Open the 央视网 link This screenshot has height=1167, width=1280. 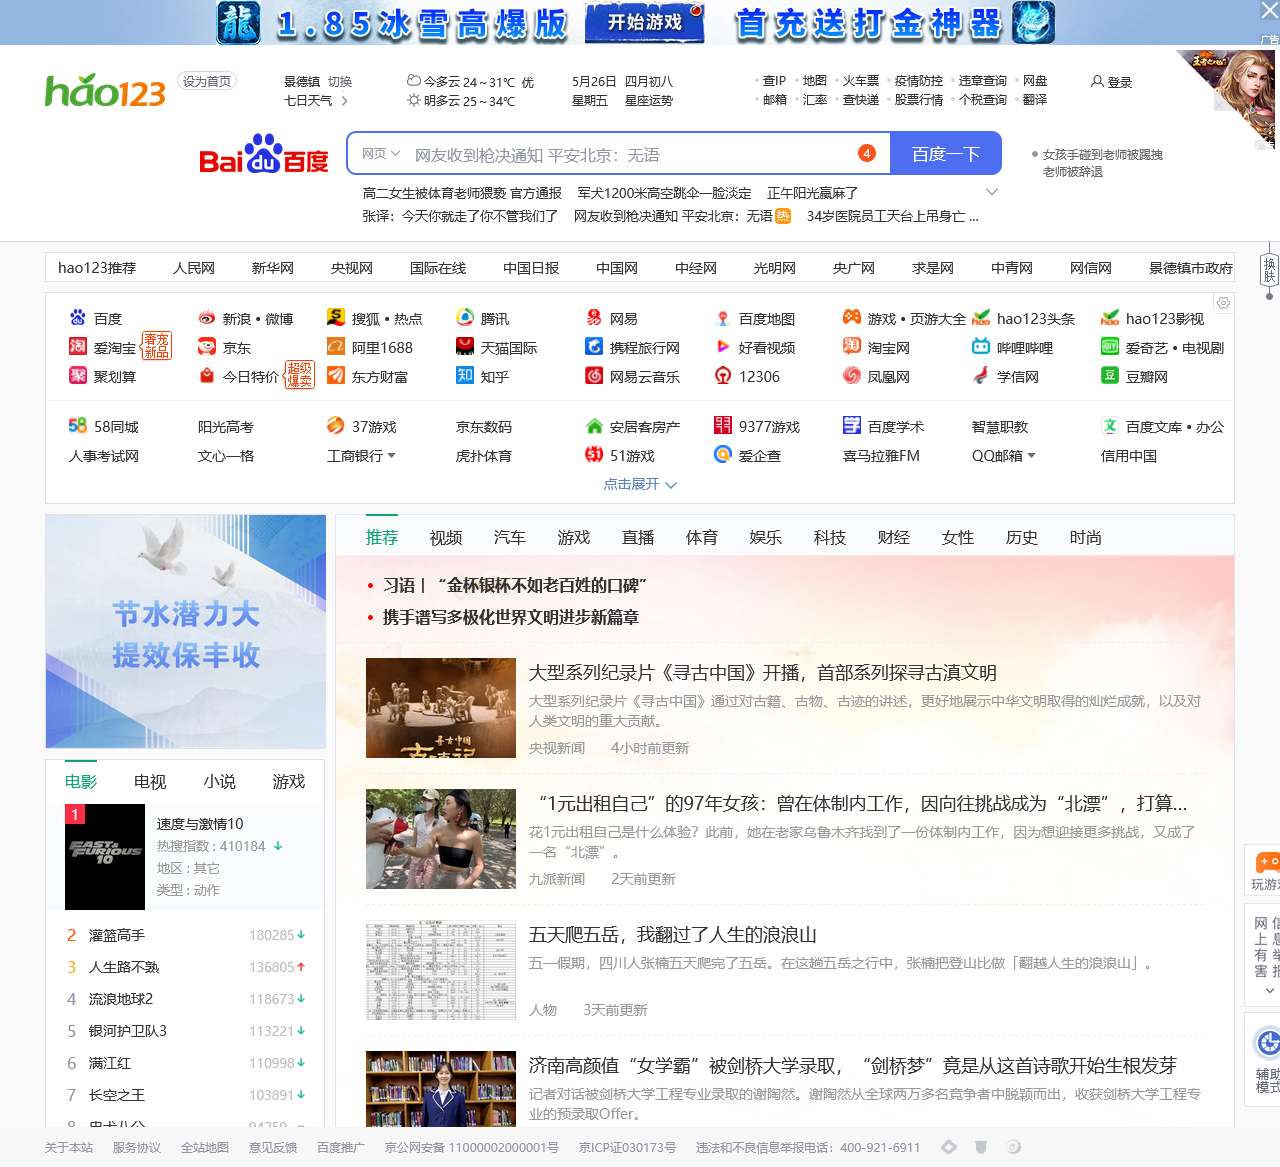pos(352,268)
